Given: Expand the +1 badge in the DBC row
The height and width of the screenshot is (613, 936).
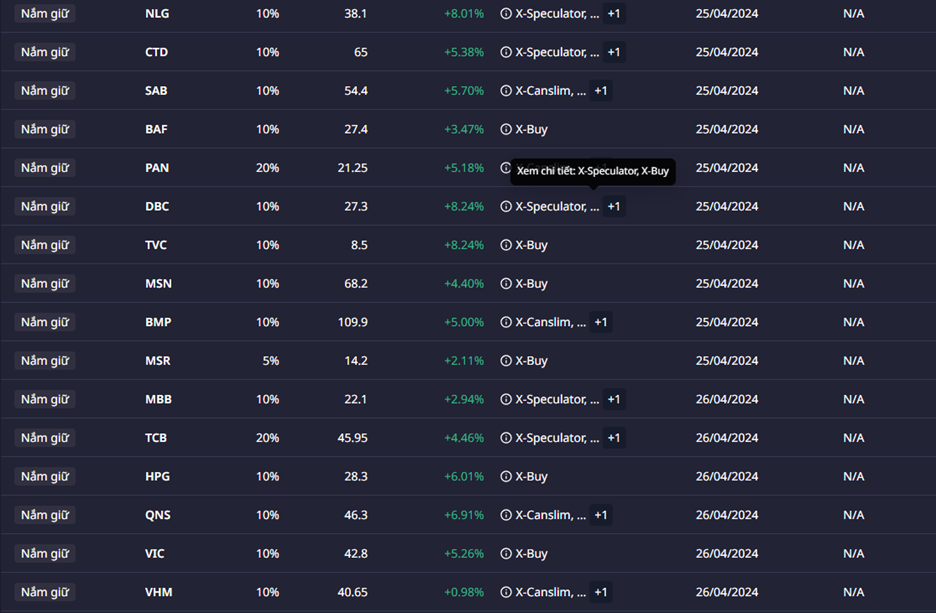Looking at the screenshot, I should (614, 207).
